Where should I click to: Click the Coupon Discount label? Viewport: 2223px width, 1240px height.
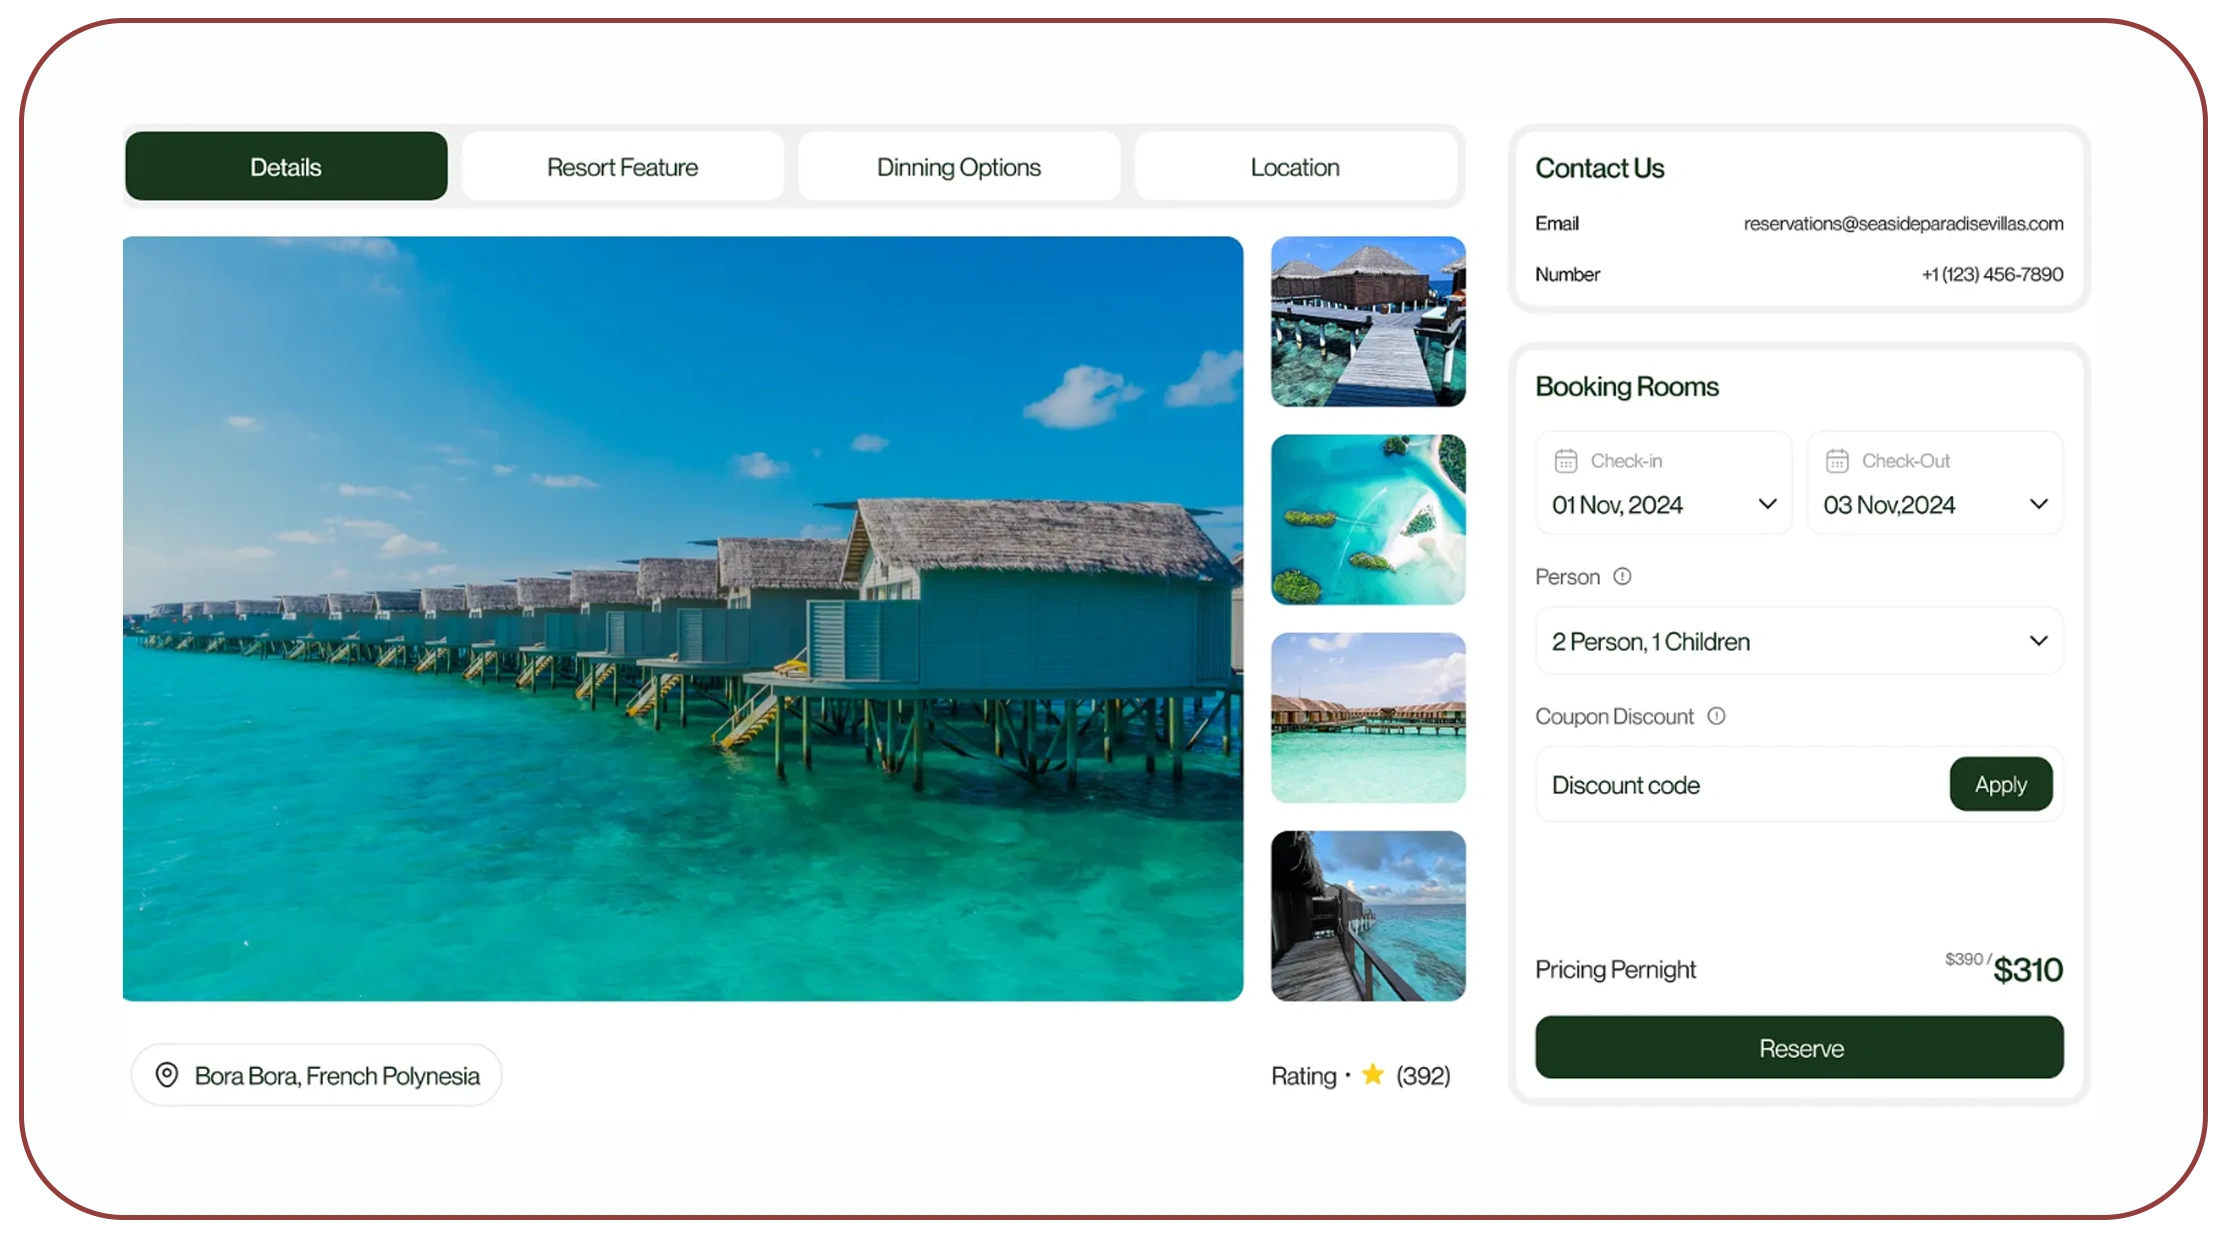click(x=1614, y=717)
